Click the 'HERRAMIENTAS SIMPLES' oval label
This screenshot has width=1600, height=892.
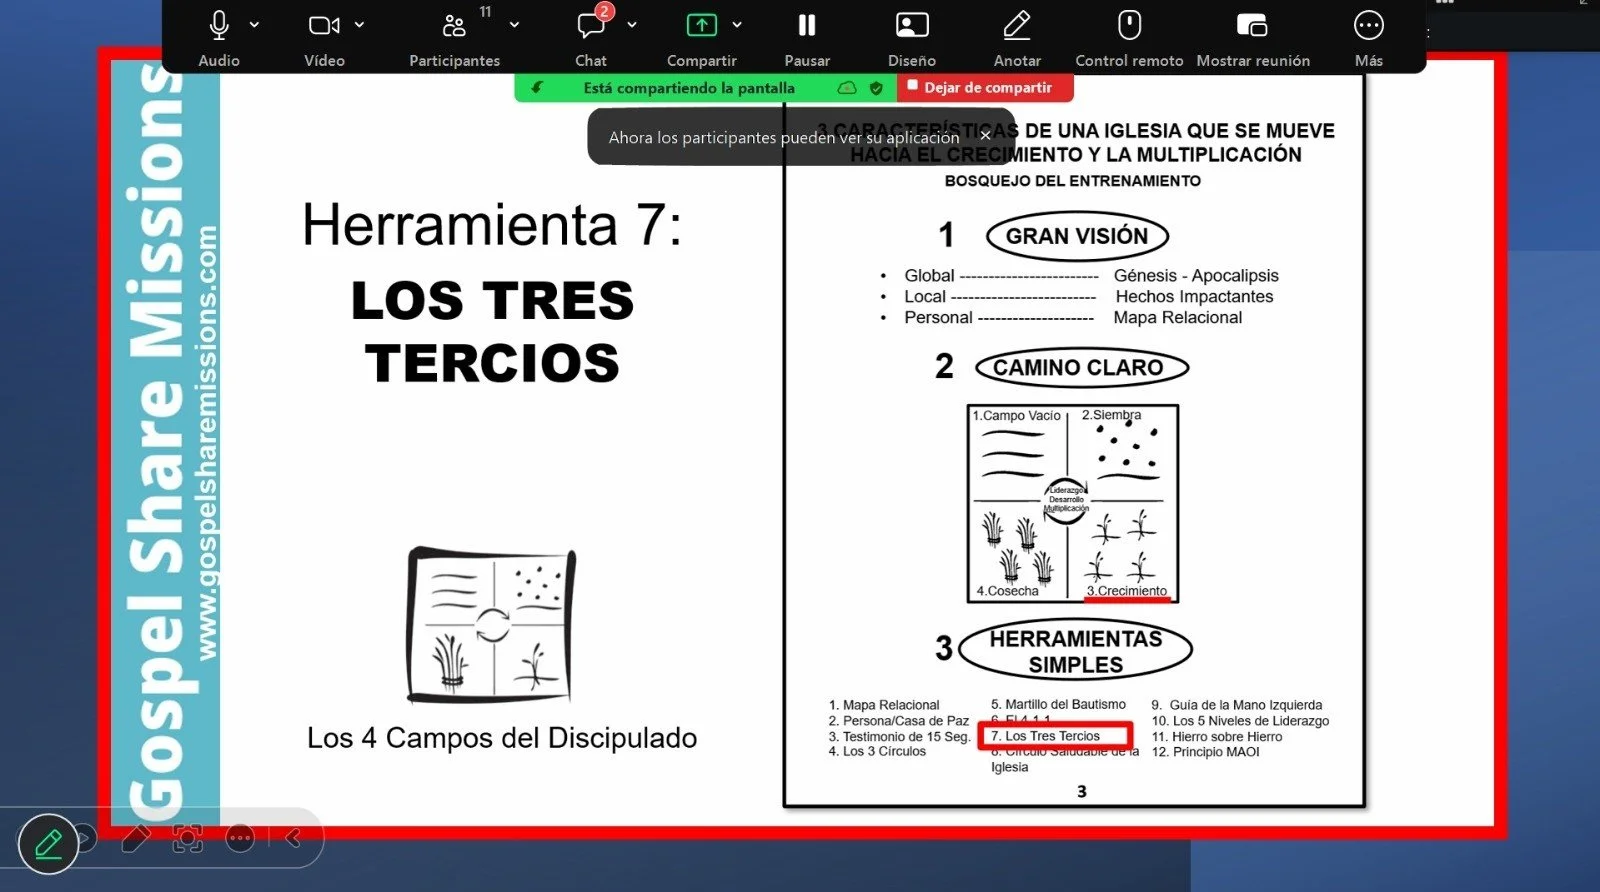tap(1076, 651)
